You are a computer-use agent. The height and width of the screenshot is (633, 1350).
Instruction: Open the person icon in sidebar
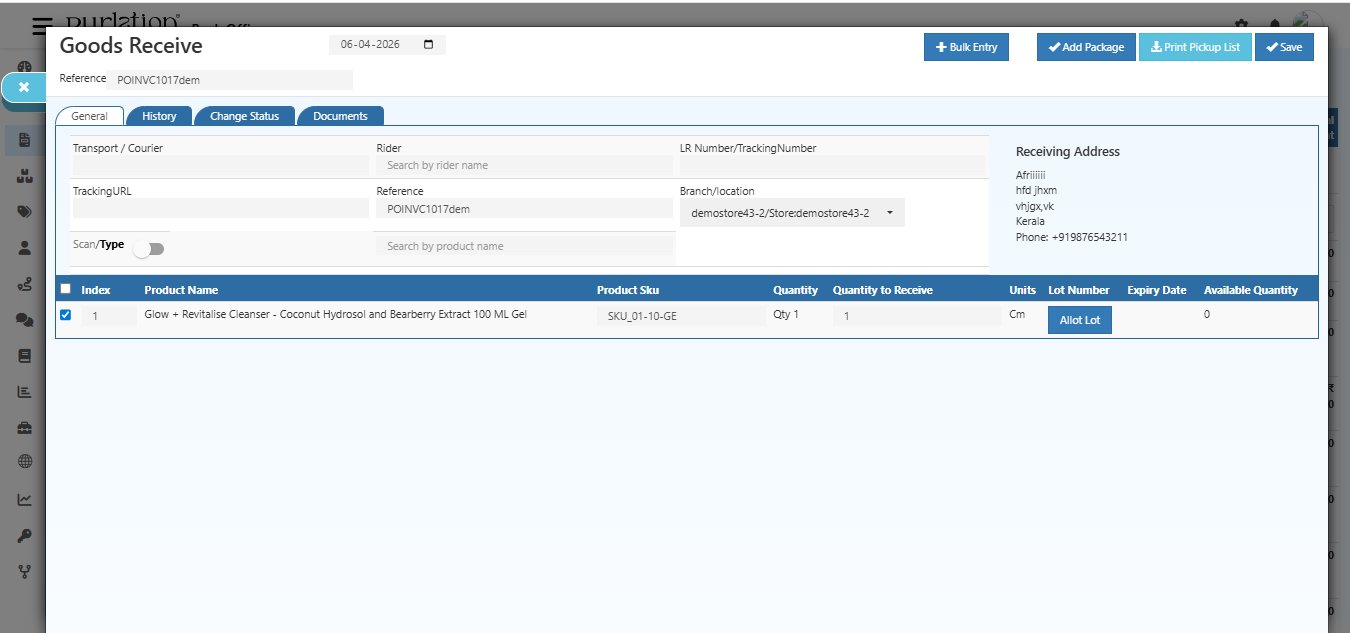click(25, 248)
